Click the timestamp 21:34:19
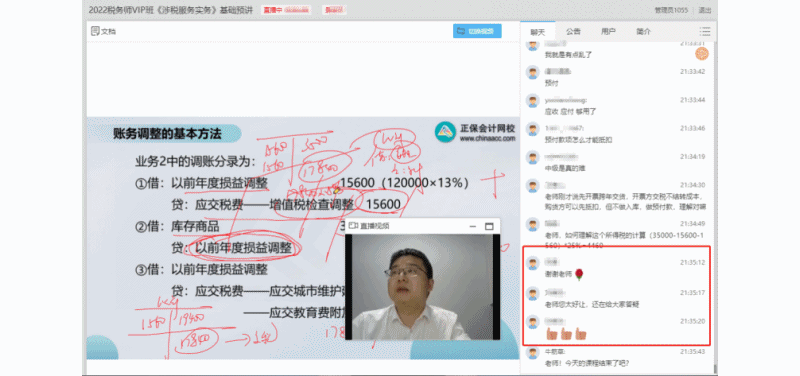This screenshot has width=800, height=376. tap(692, 156)
